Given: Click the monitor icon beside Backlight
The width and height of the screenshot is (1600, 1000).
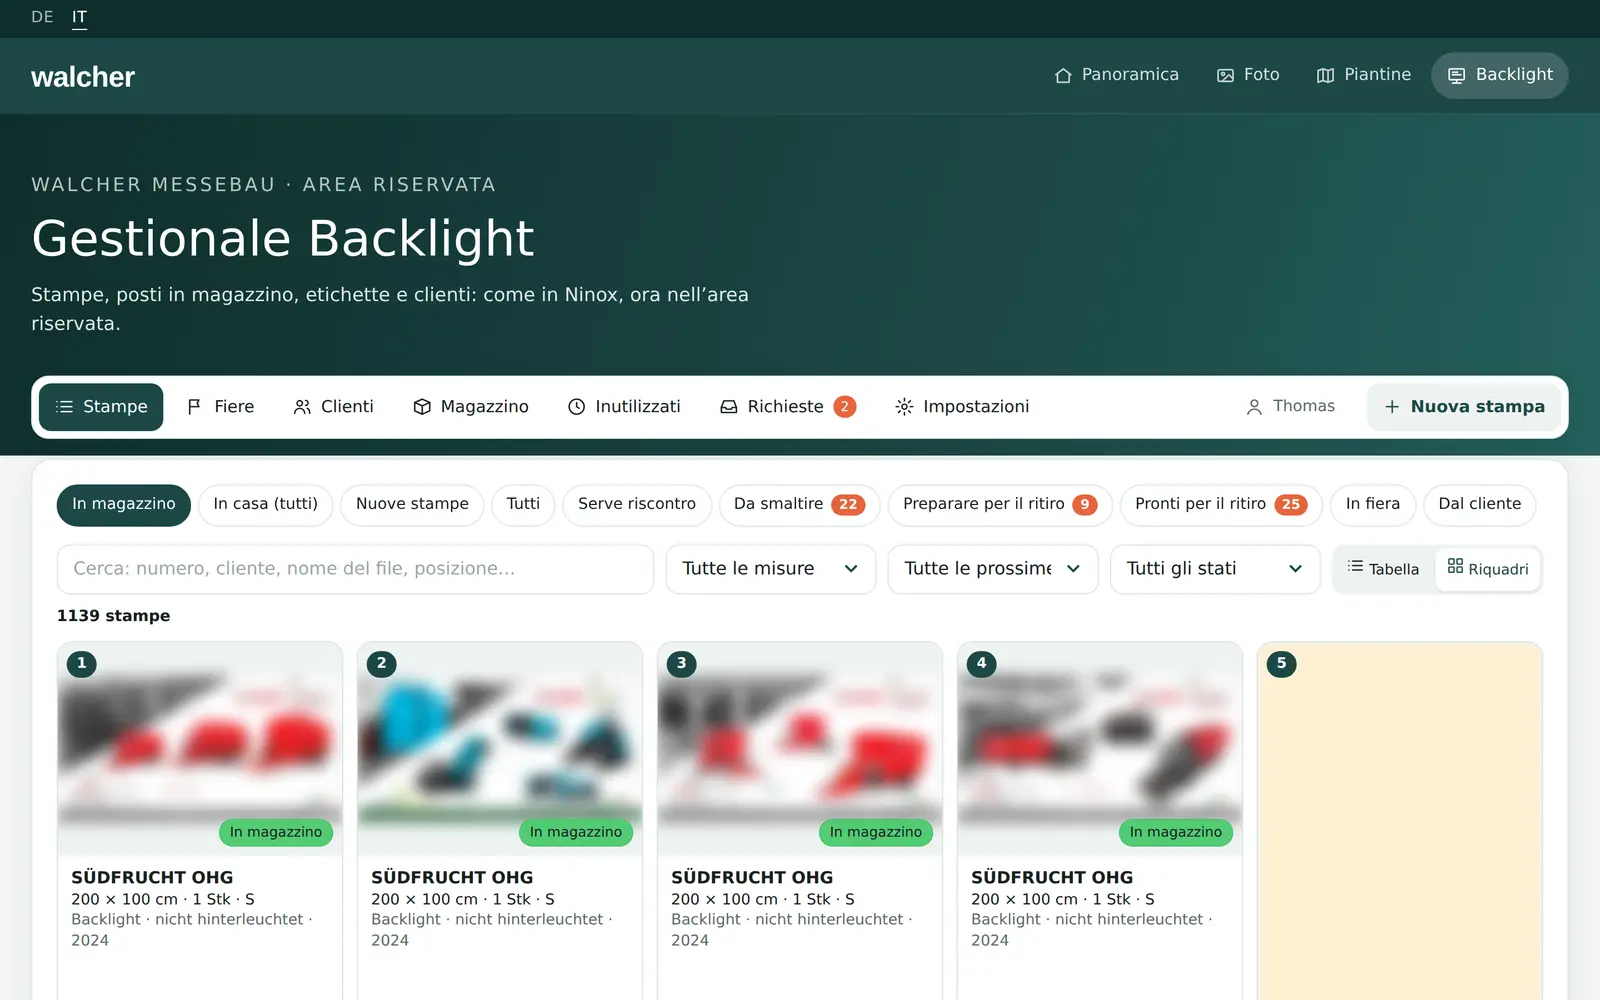Looking at the screenshot, I should tap(1457, 75).
